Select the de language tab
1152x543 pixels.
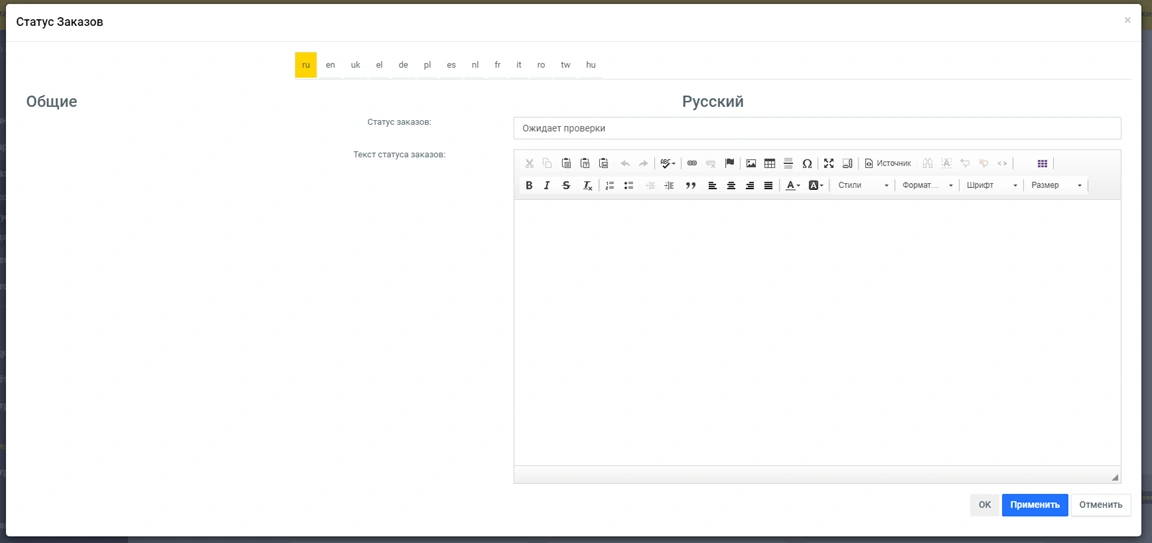pyautogui.click(x=403, y=65)
